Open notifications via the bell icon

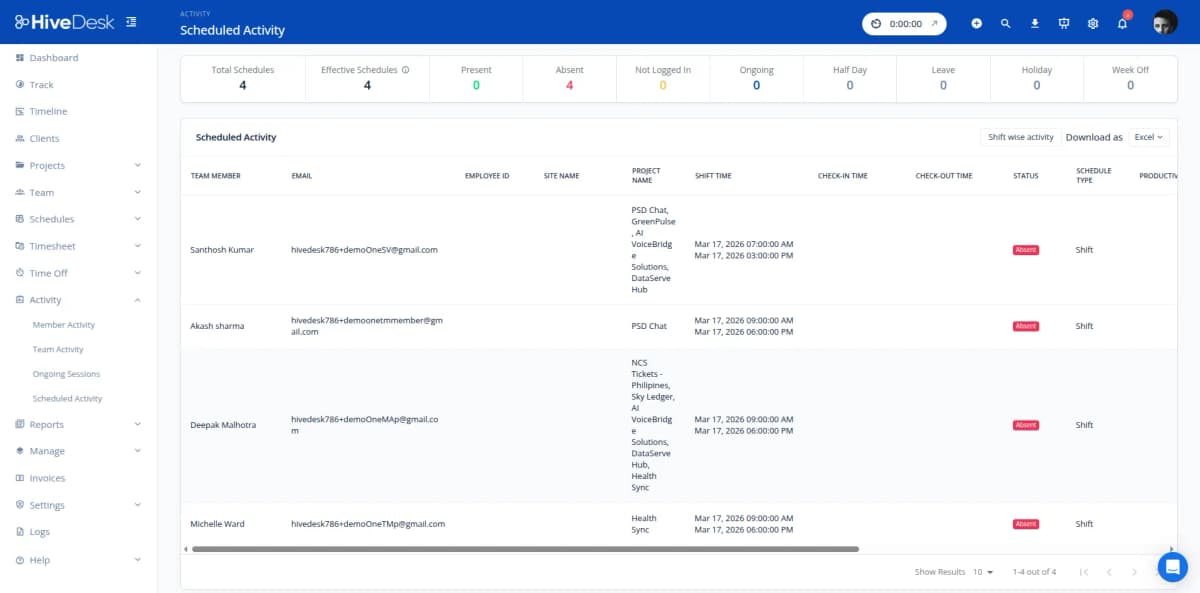coord(1121,22)
